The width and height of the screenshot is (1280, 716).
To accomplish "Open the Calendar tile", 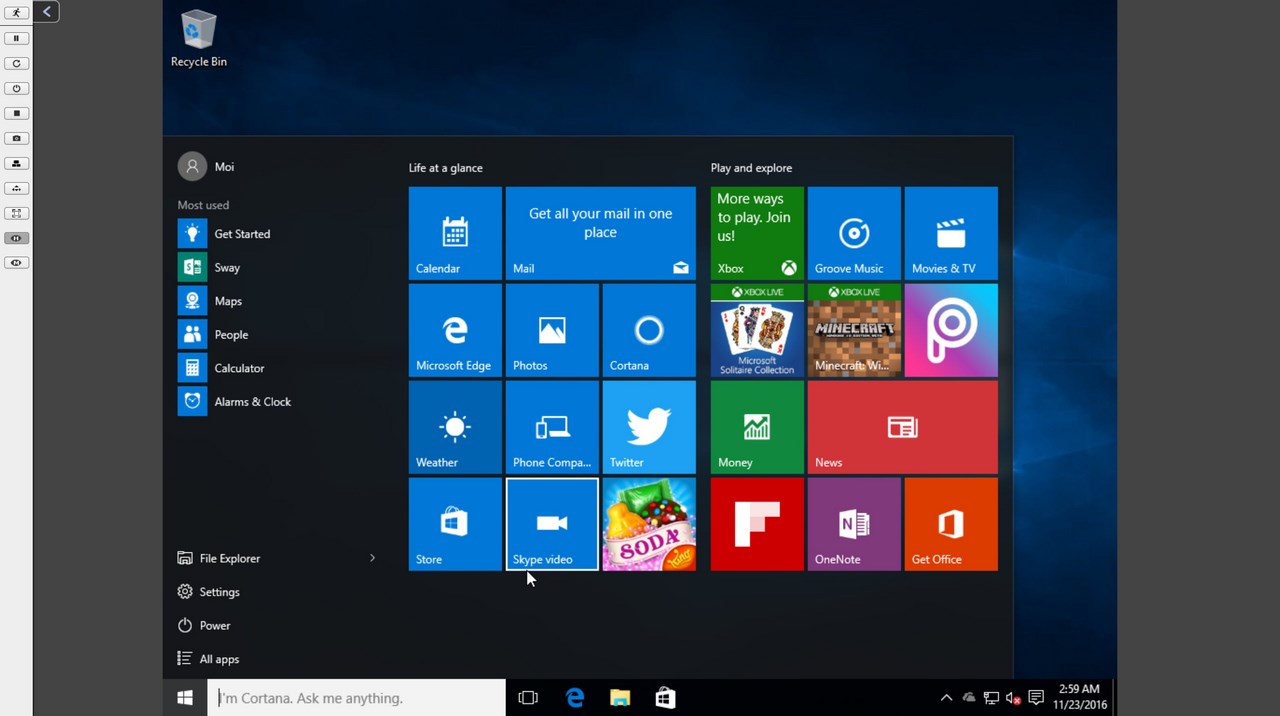I will 455,233.
